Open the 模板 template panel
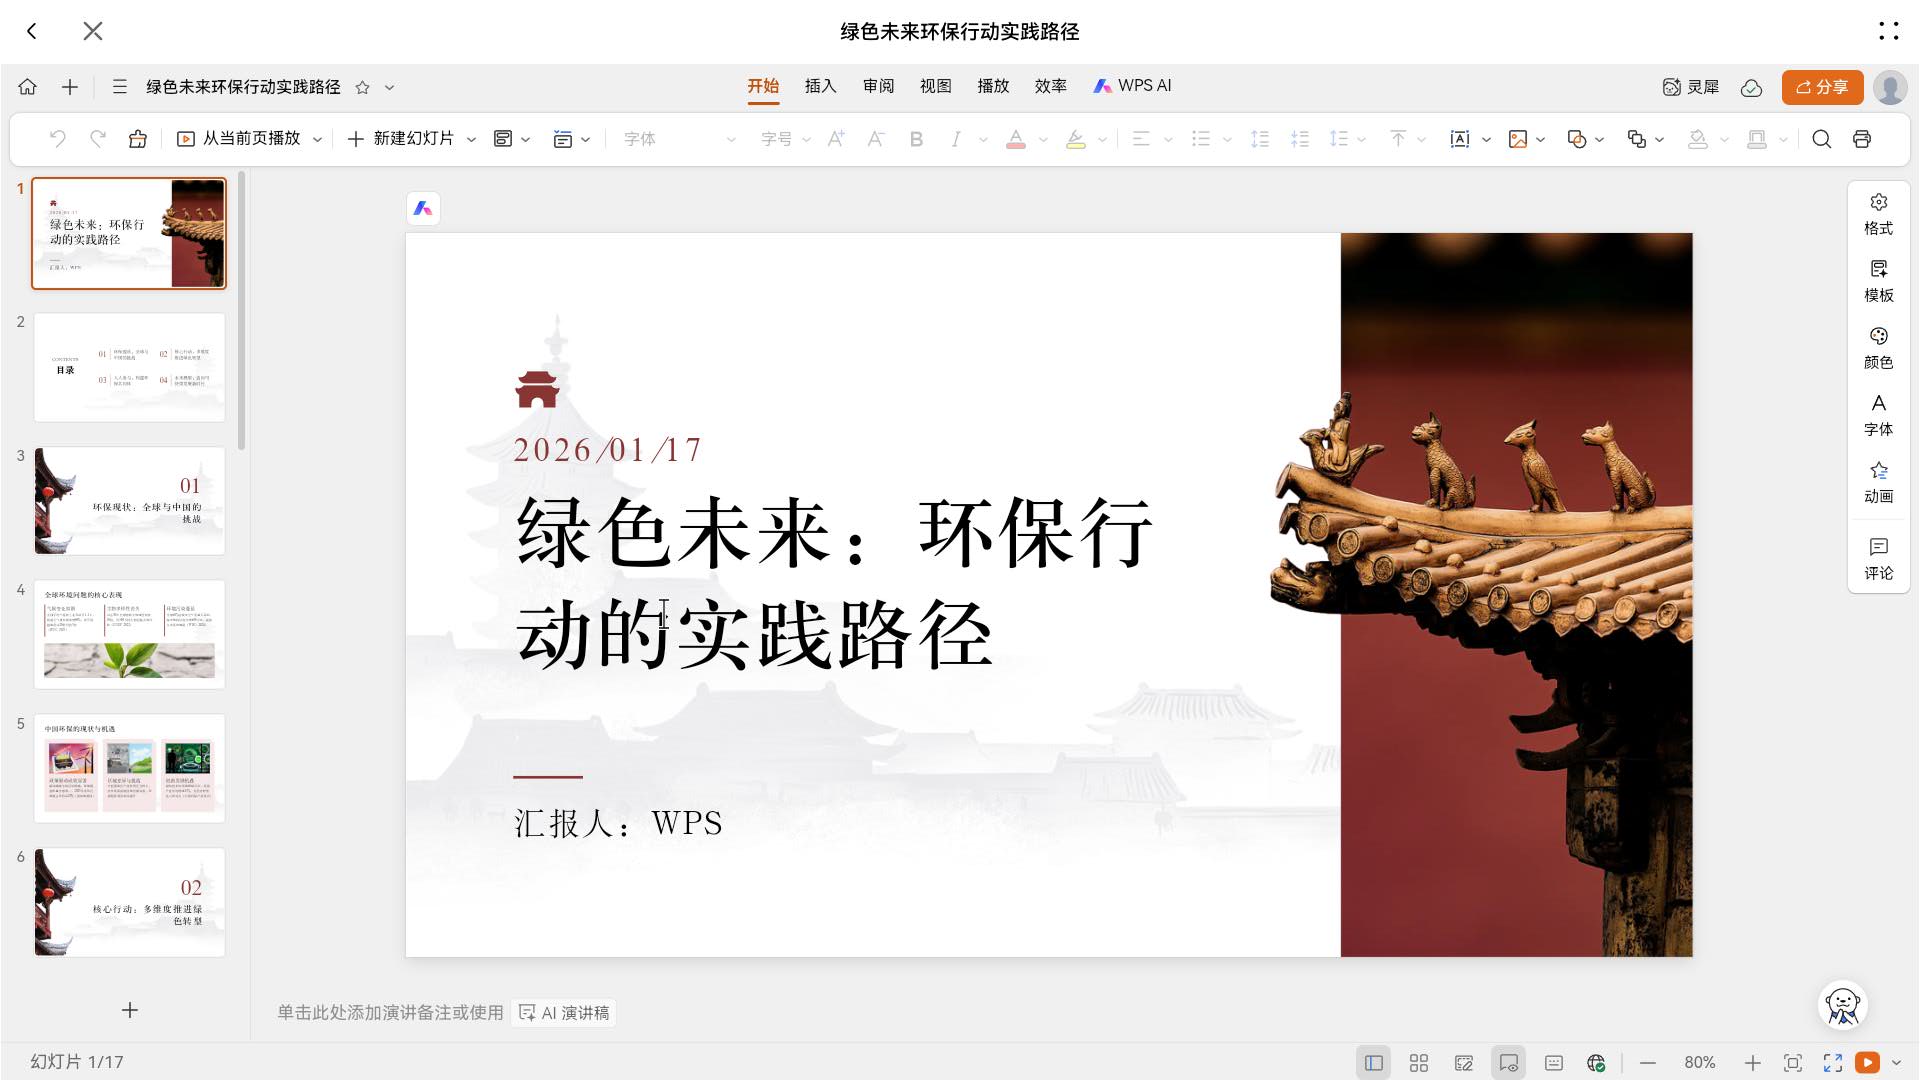The height and width of the screenshot is (1080, 1920). [1878, 281]
